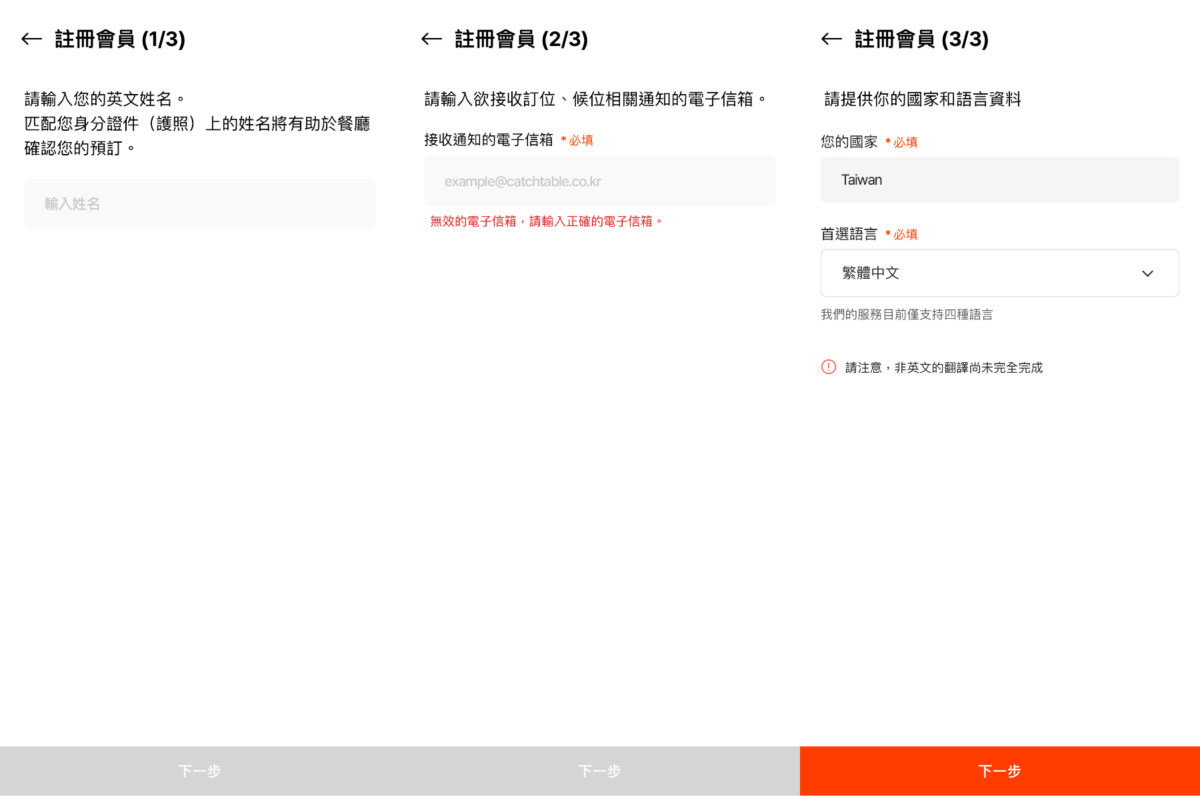Go back using the arrow on step 2/3
1200x797 pixels.
click(432, 39)
